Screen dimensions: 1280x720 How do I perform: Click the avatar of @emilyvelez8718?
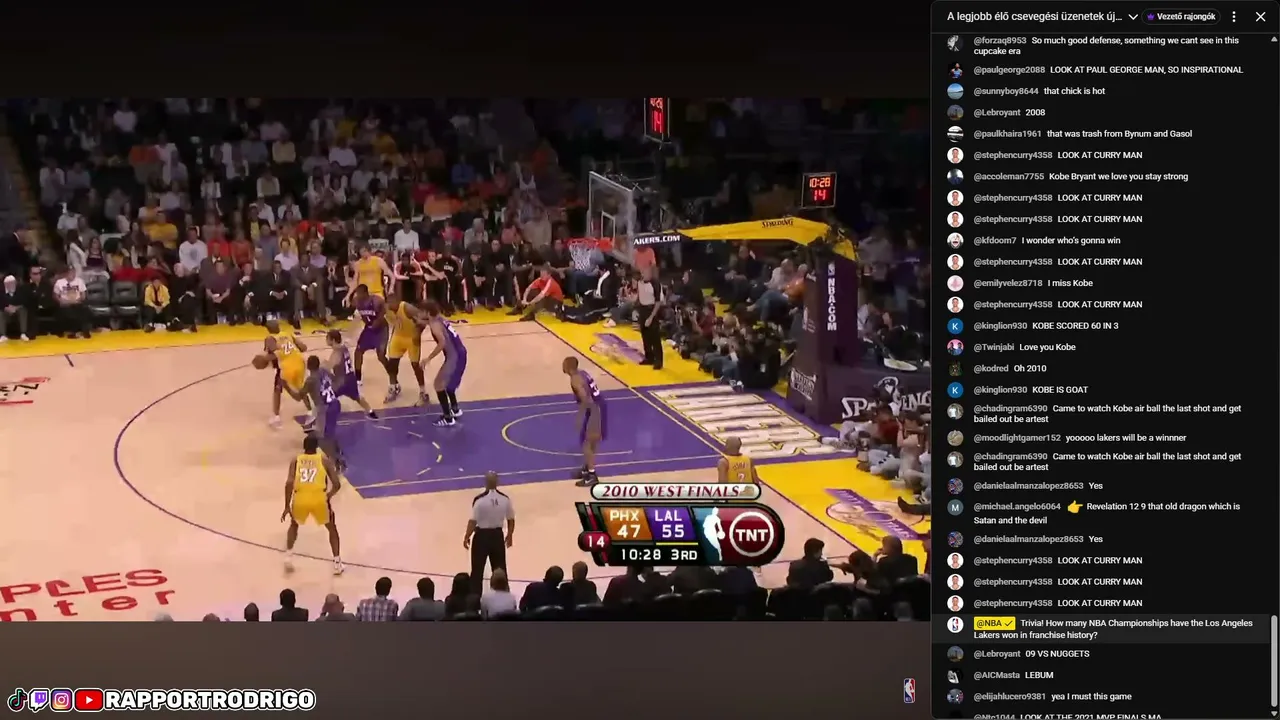[x=955, y=283]
